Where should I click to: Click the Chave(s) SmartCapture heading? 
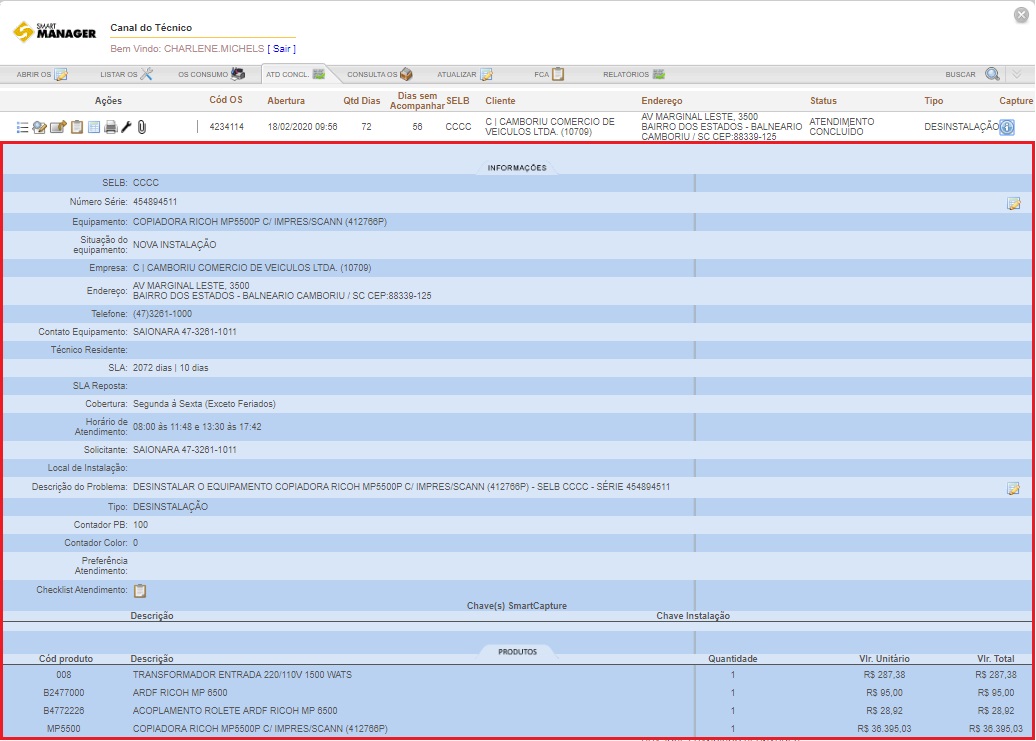point(517,606)
